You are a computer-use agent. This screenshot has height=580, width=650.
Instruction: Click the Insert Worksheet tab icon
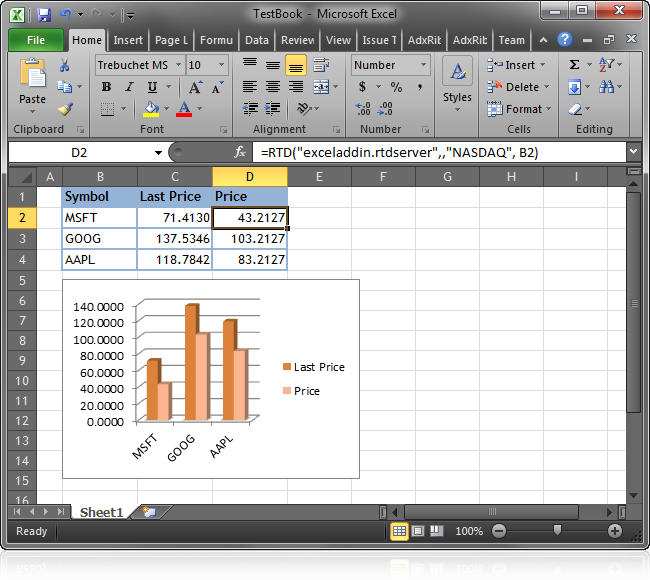149,512
